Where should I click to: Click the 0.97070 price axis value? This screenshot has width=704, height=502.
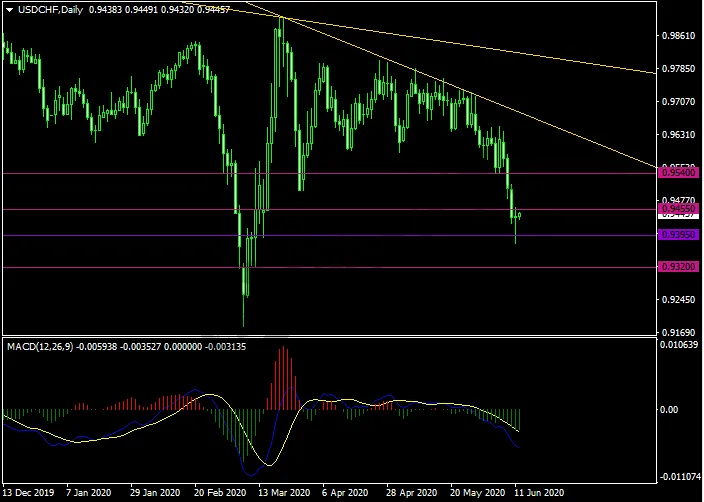pyautogui.click(x=678, y=102)
